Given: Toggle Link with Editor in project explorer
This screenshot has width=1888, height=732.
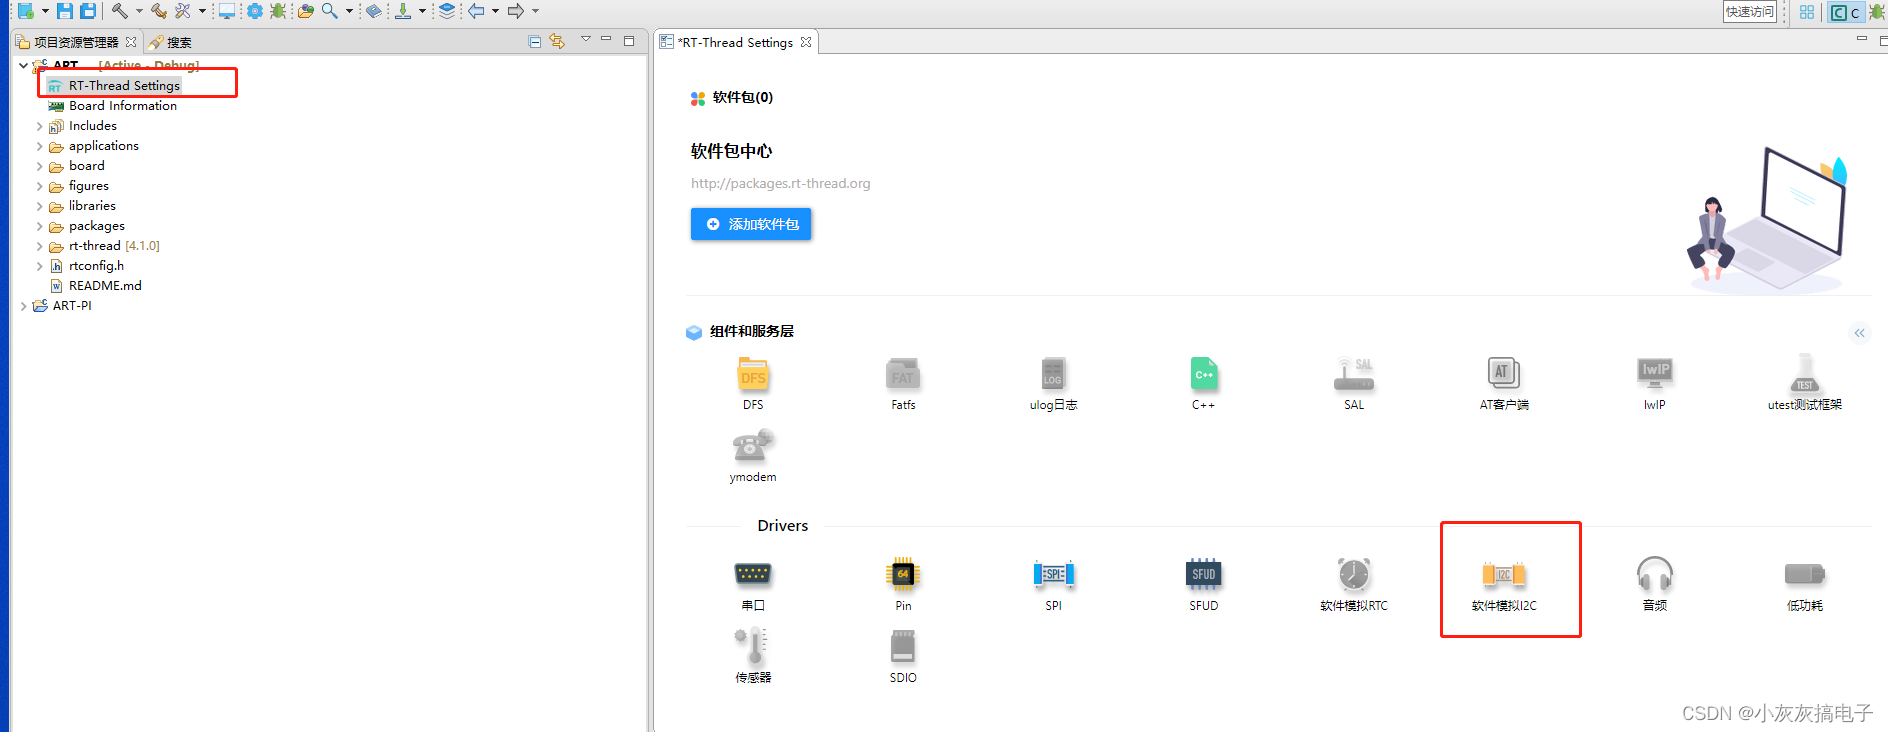Looking at the screenshot, I should coord(557,41).
